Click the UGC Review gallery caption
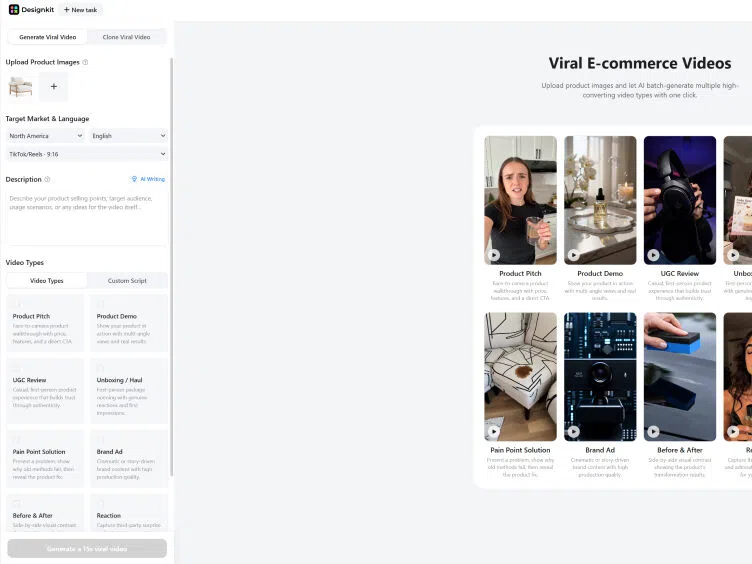The image size is (752, 564). (680, 273)
